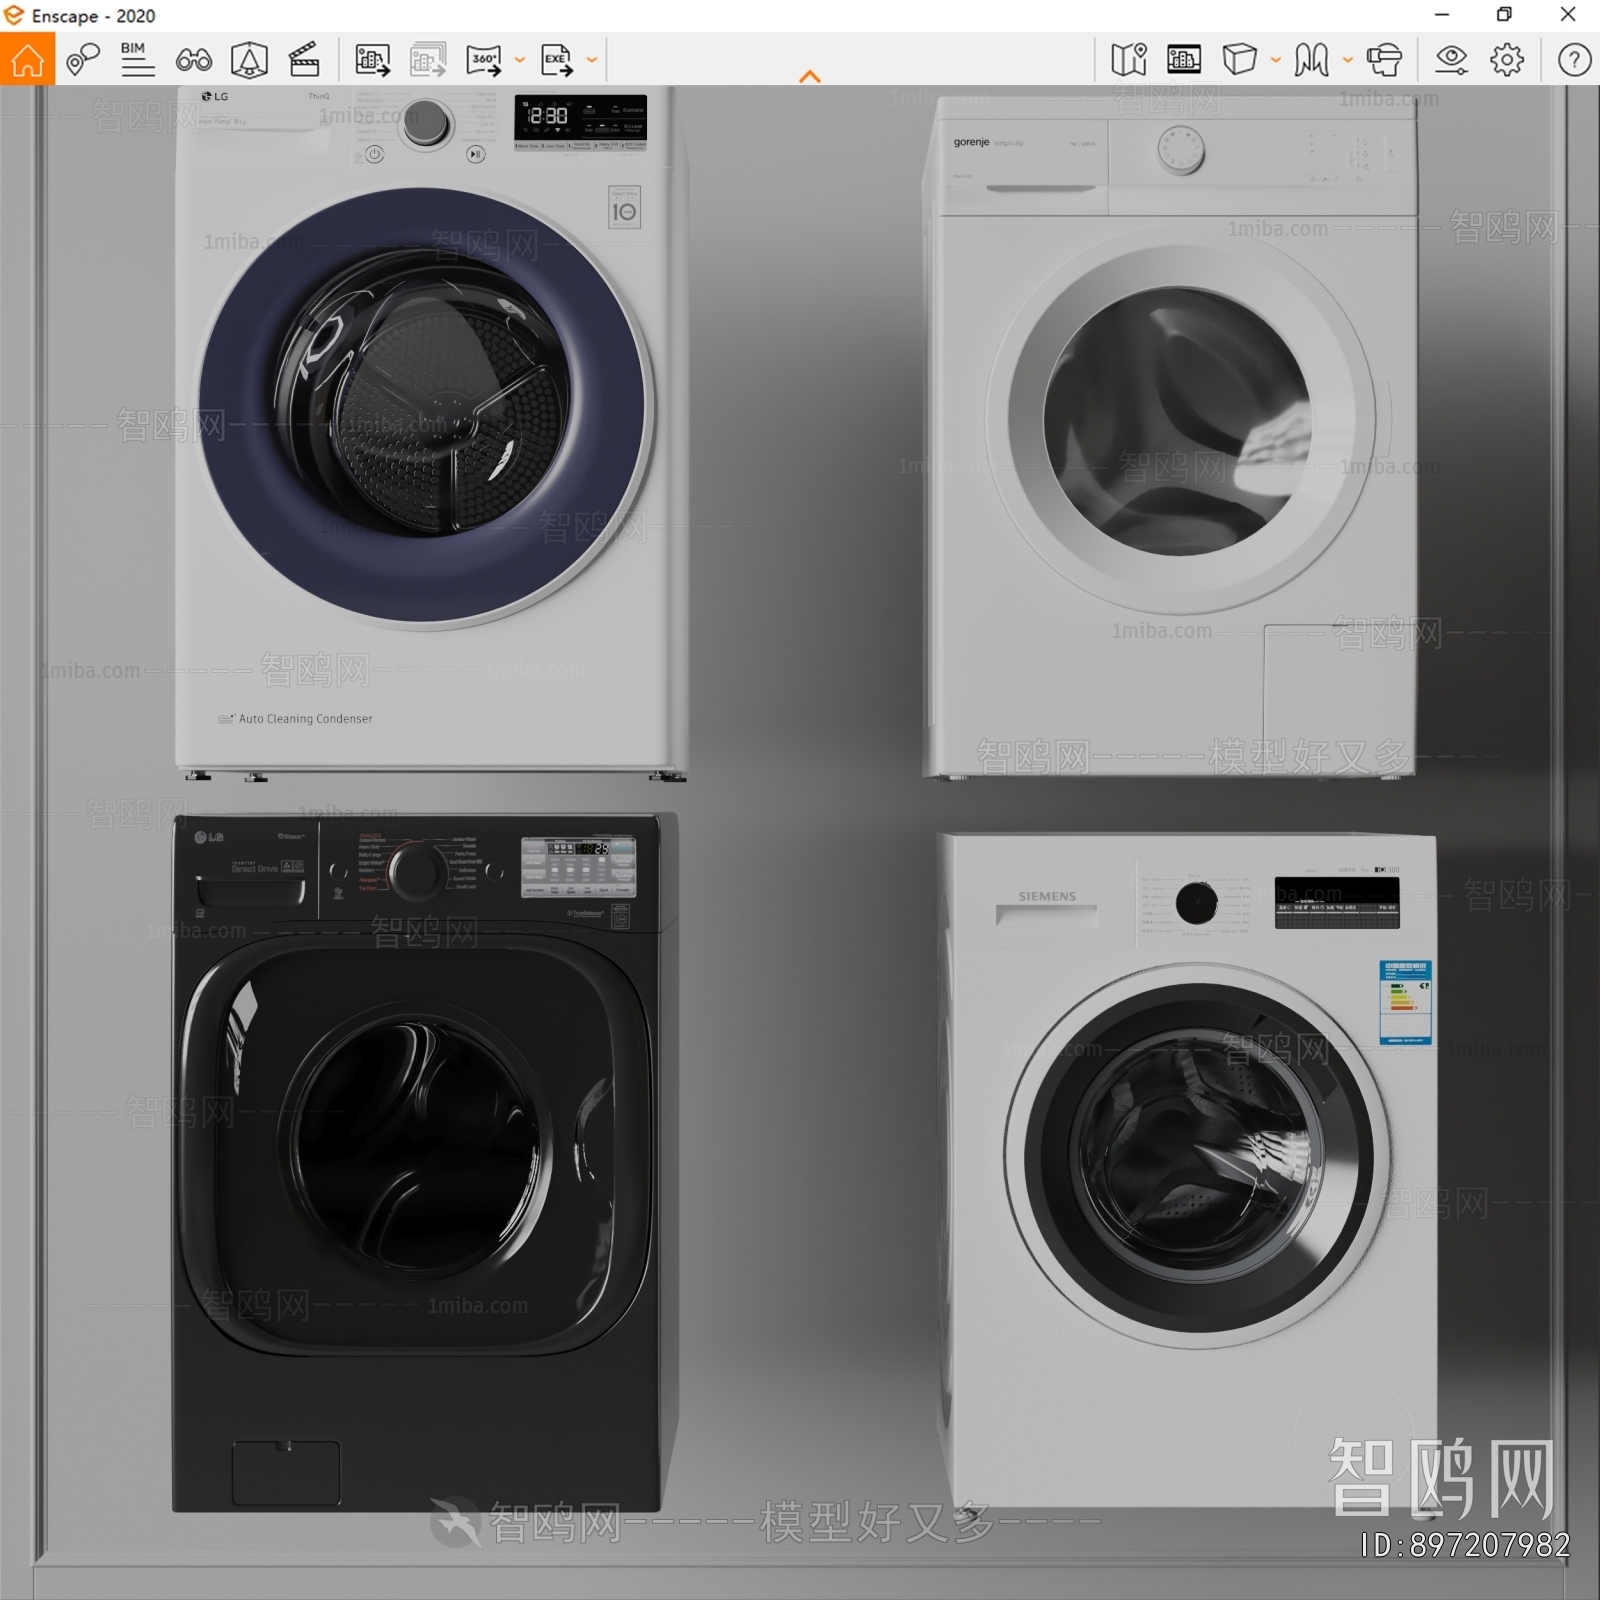
Task: Click the Enscape logo in title bar
Action: click(14, 15)
